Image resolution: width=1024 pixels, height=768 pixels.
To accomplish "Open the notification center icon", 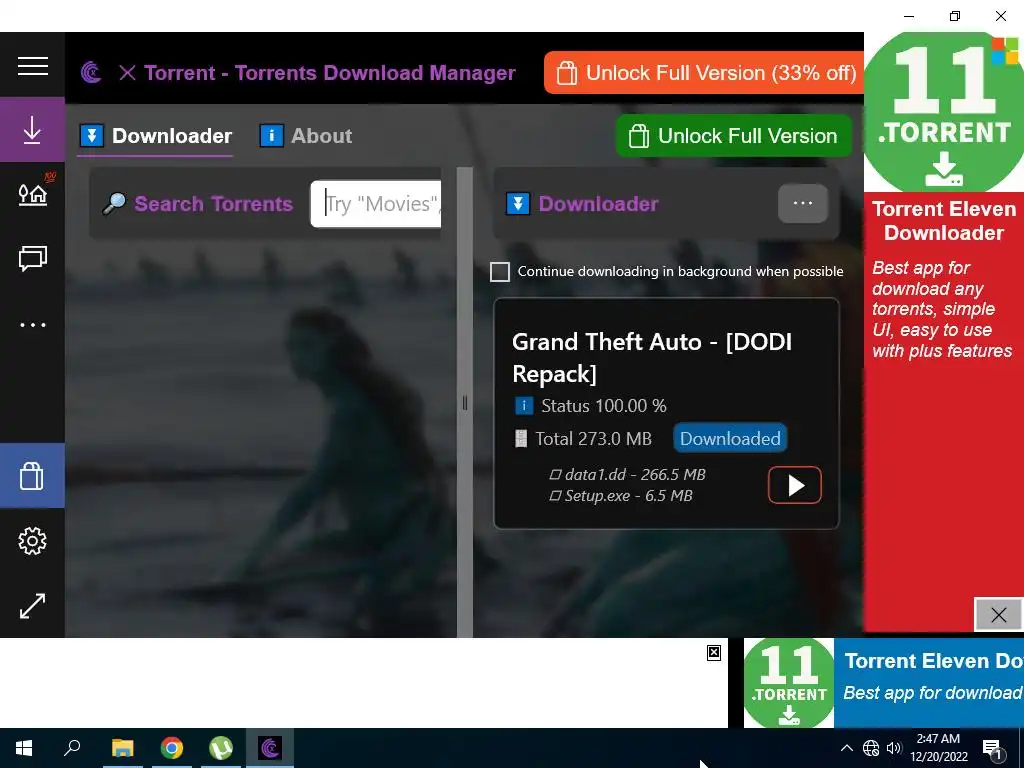I will (x=993, y=748).
